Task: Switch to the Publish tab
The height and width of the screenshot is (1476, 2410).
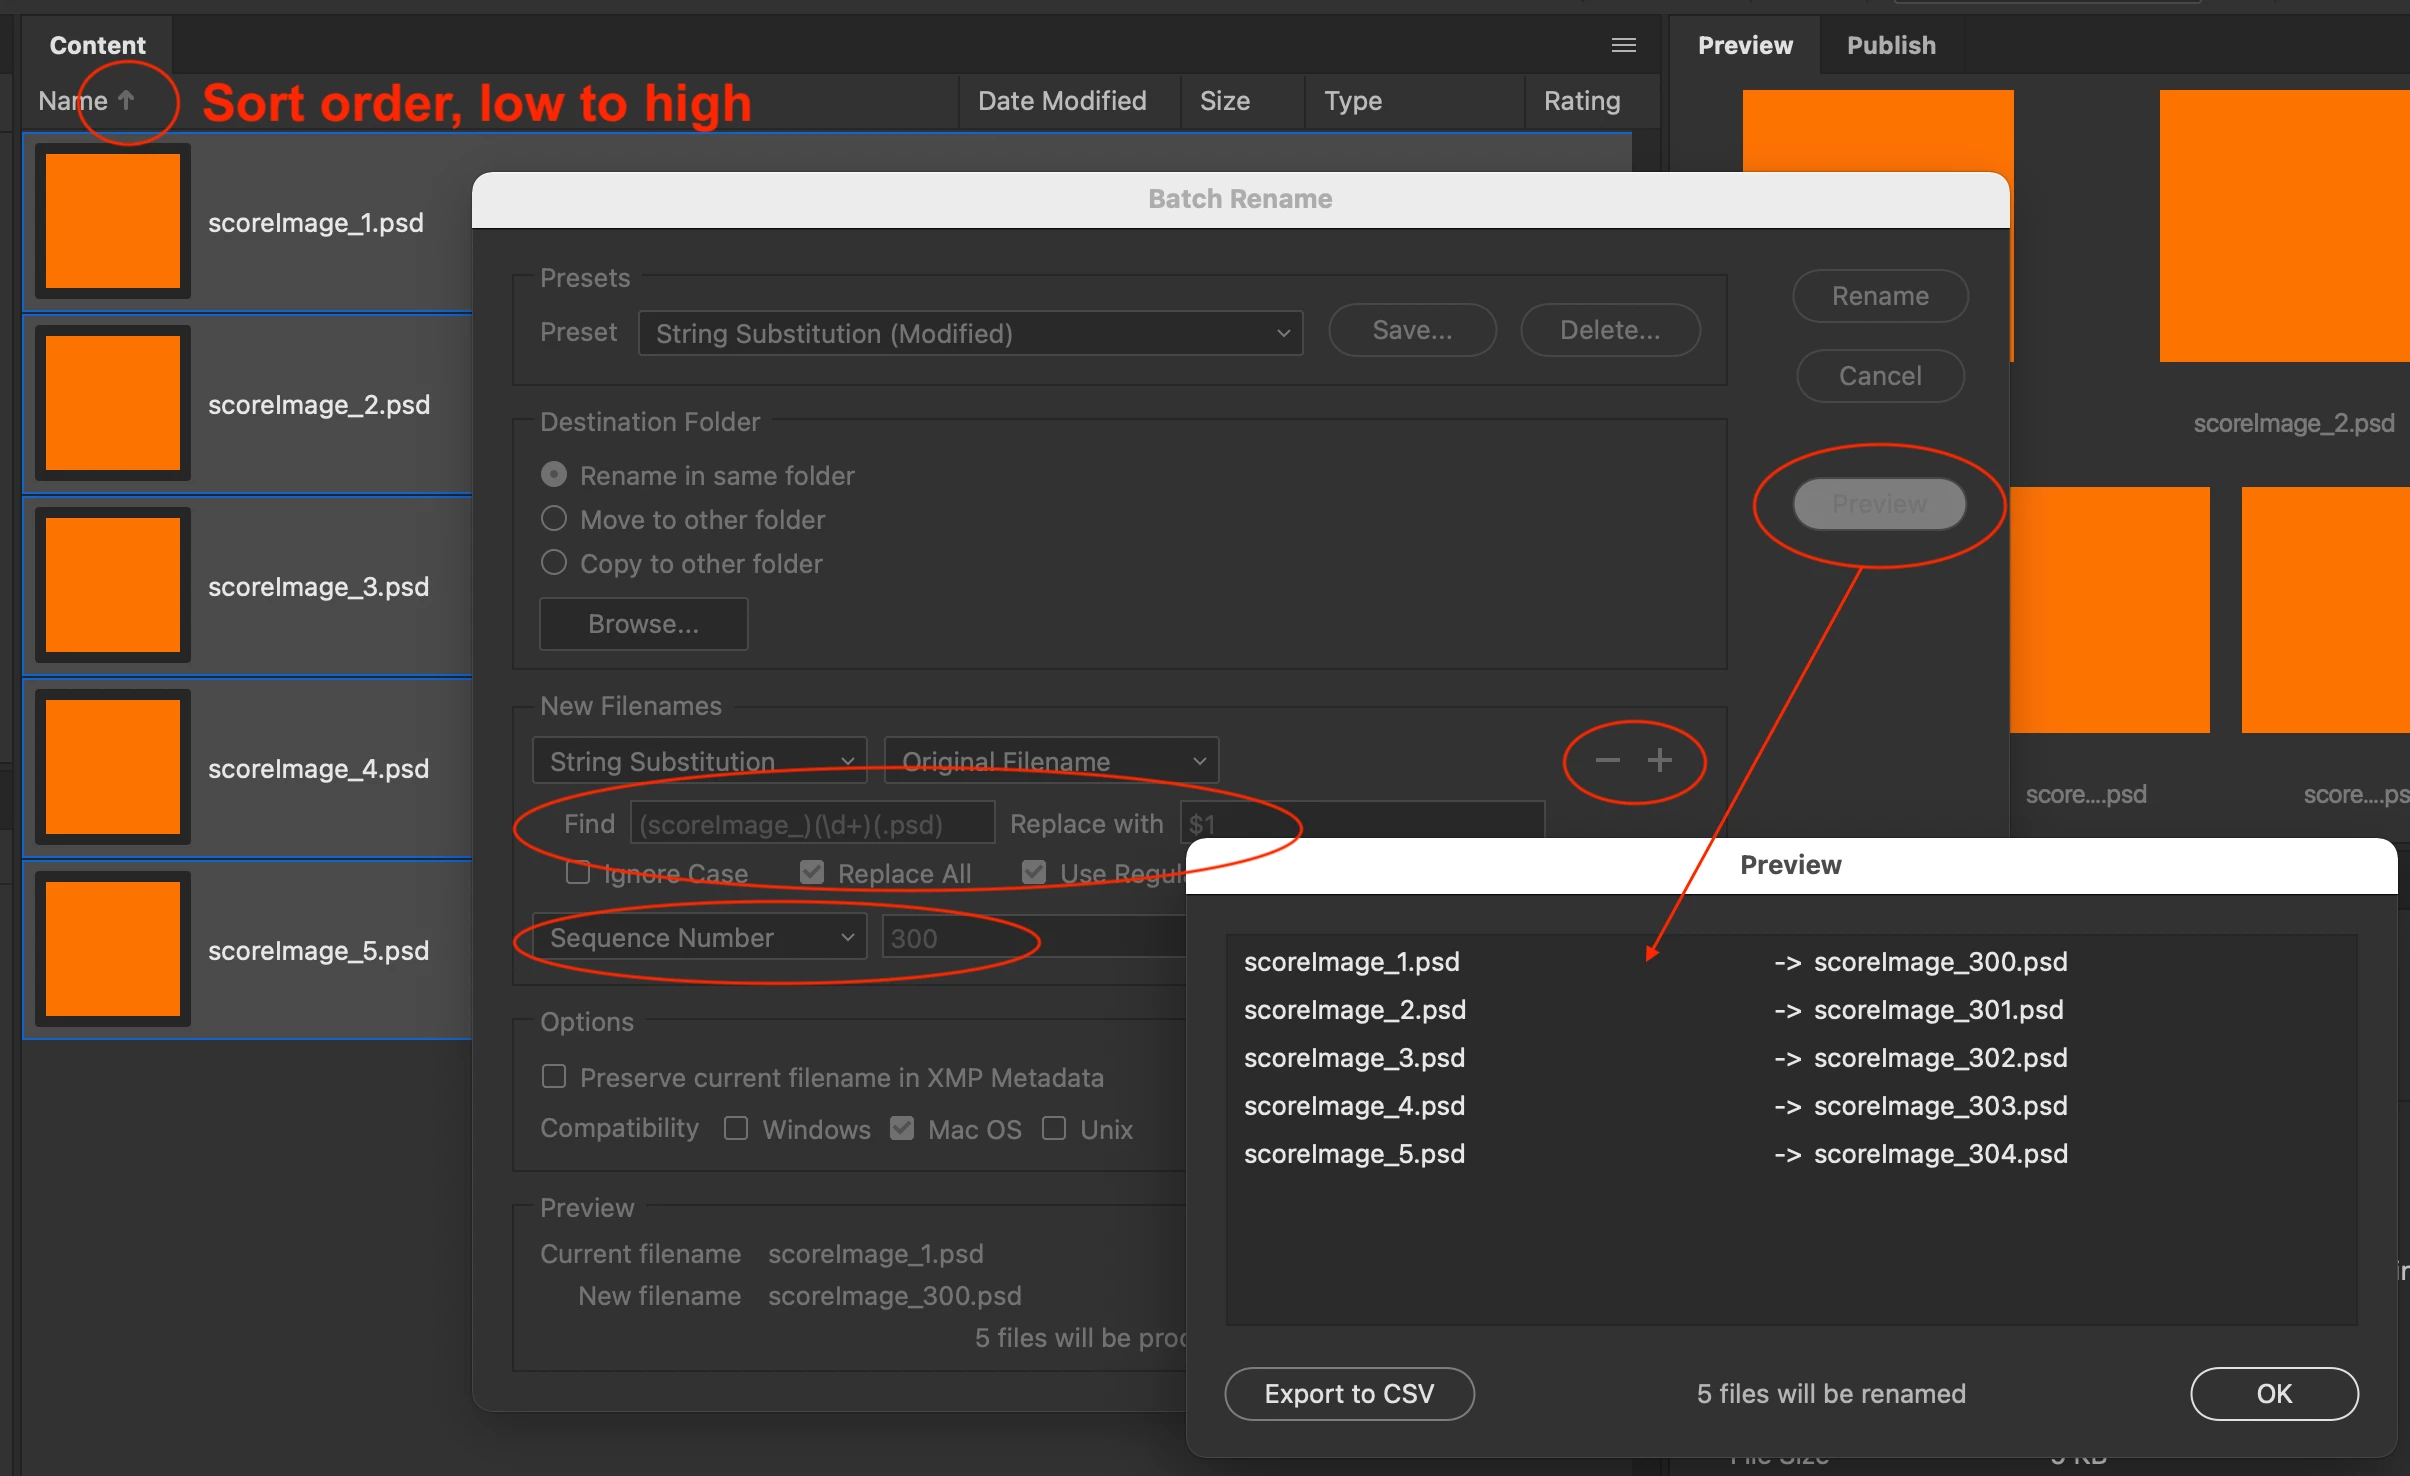Action: [1890, 45]
